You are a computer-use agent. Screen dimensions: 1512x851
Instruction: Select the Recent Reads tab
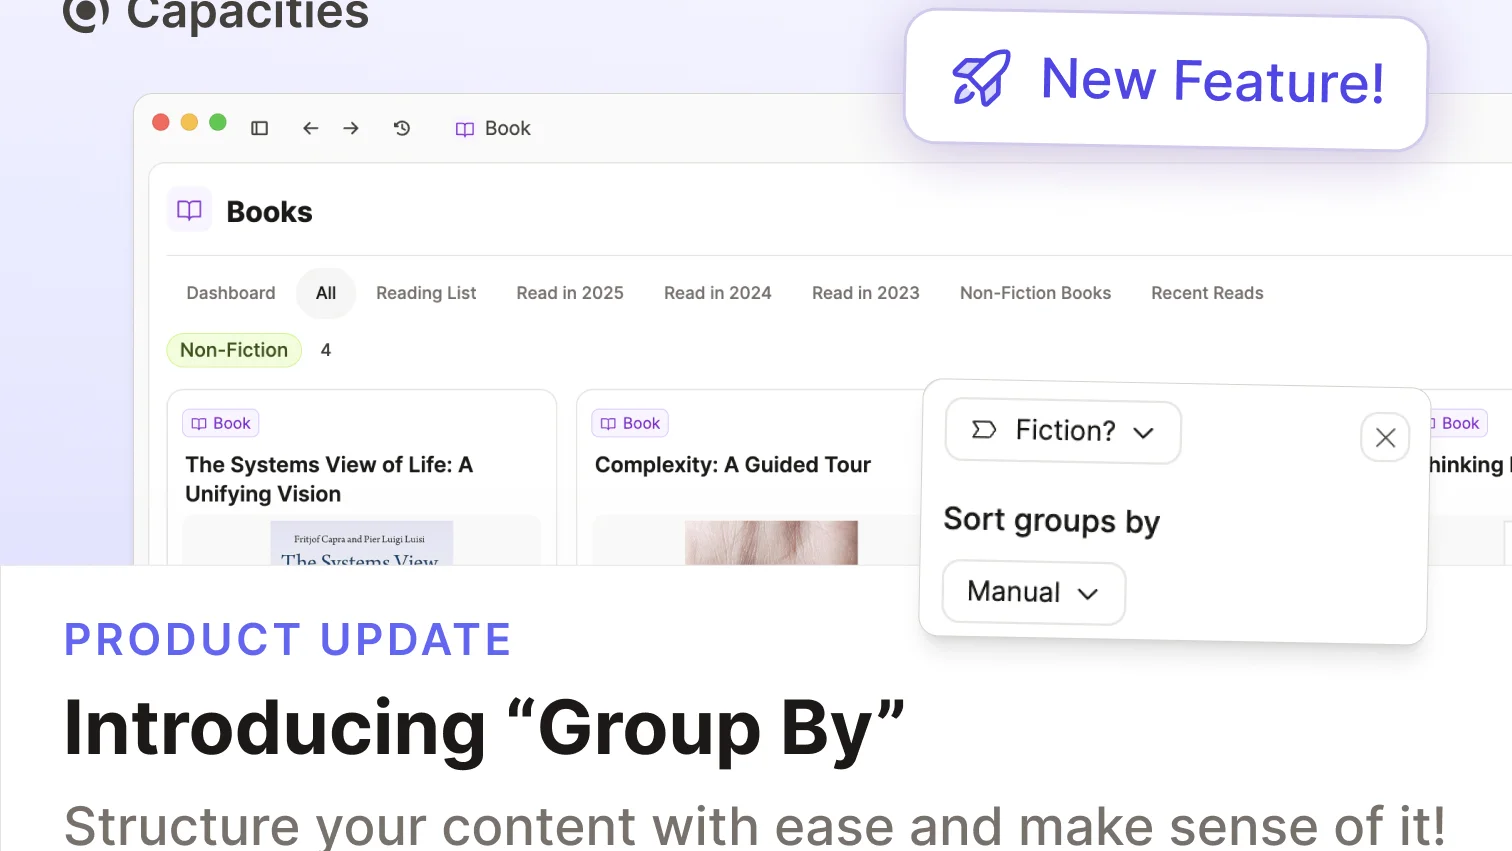click(x=1207, y=293)
